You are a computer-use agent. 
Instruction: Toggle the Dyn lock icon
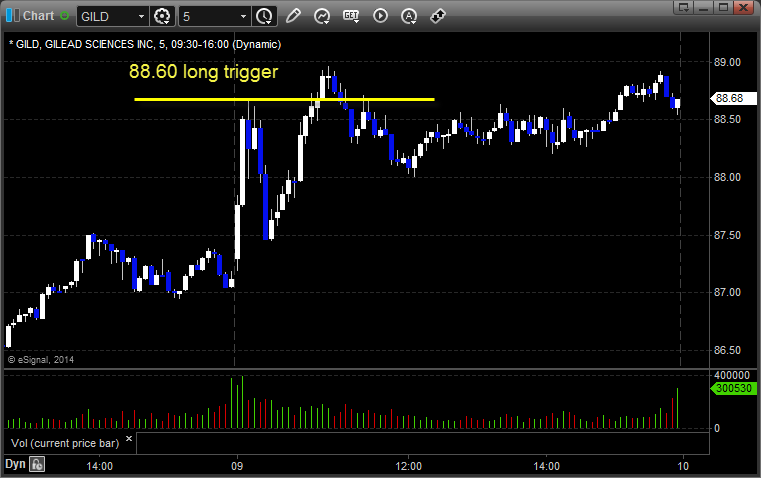coord(37,464)
